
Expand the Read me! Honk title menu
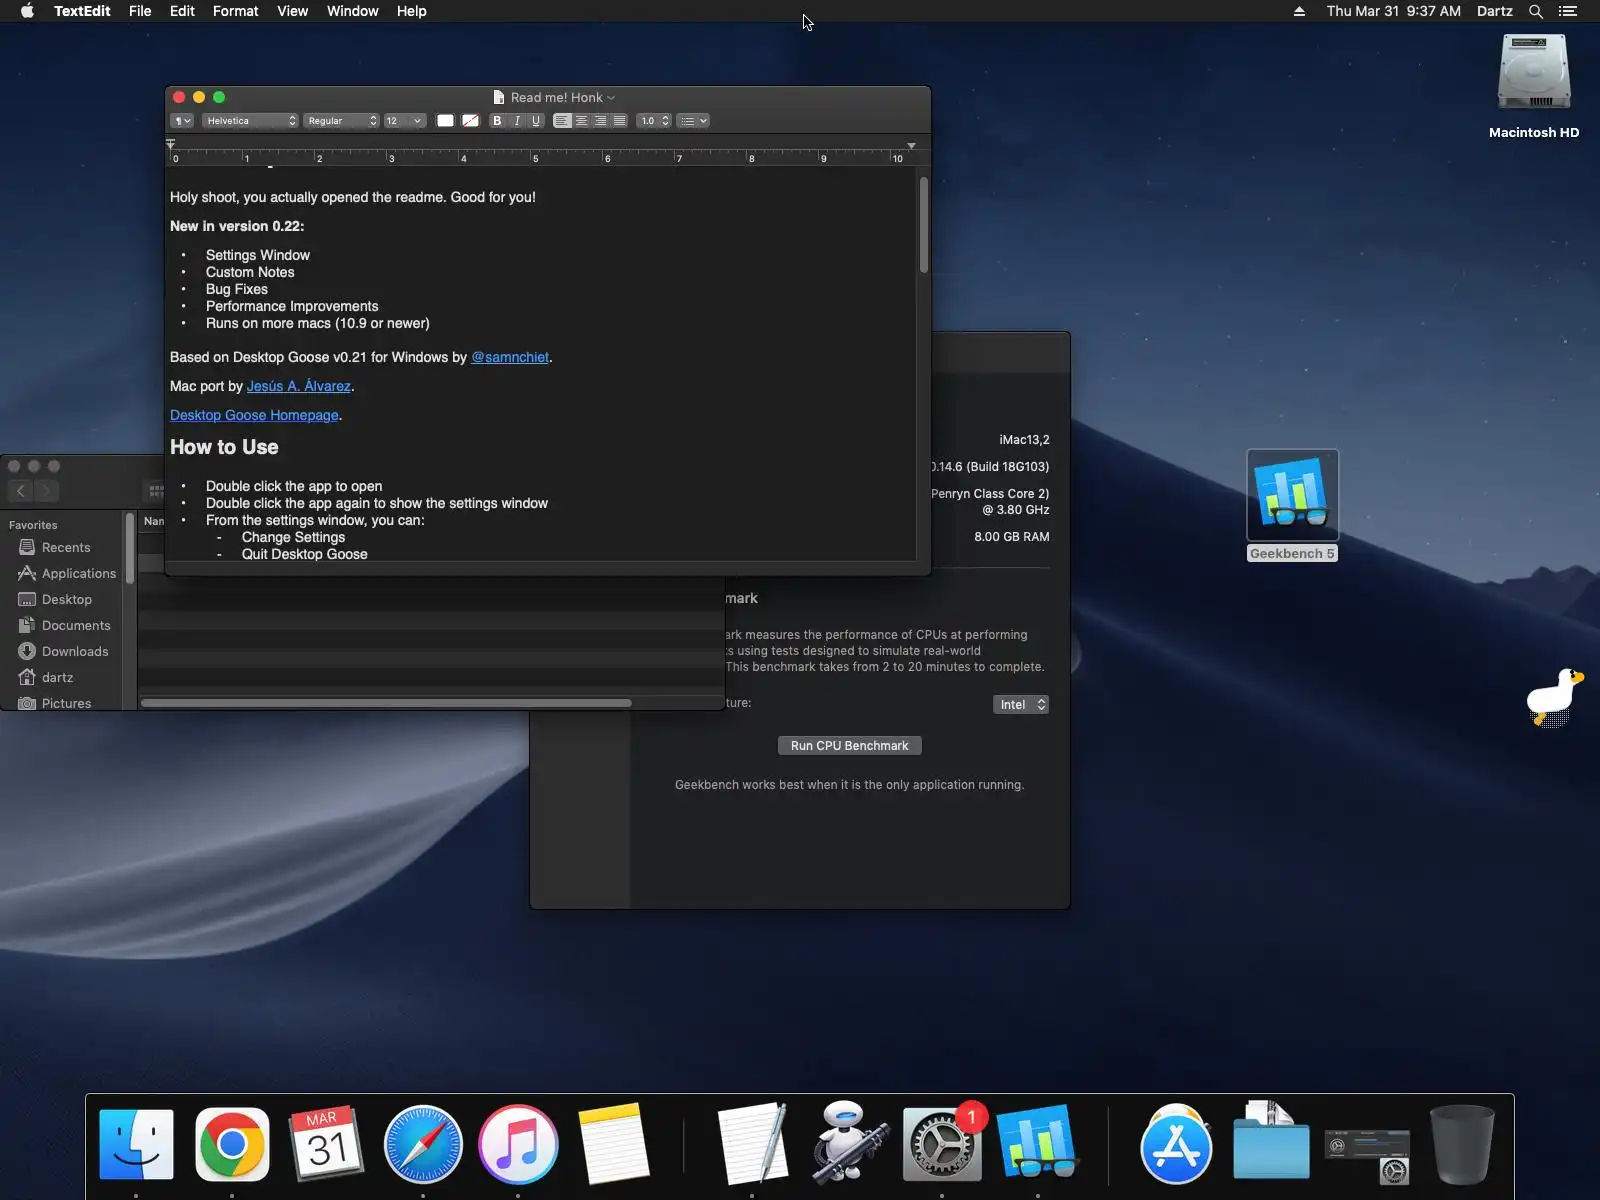coord(611,98)
